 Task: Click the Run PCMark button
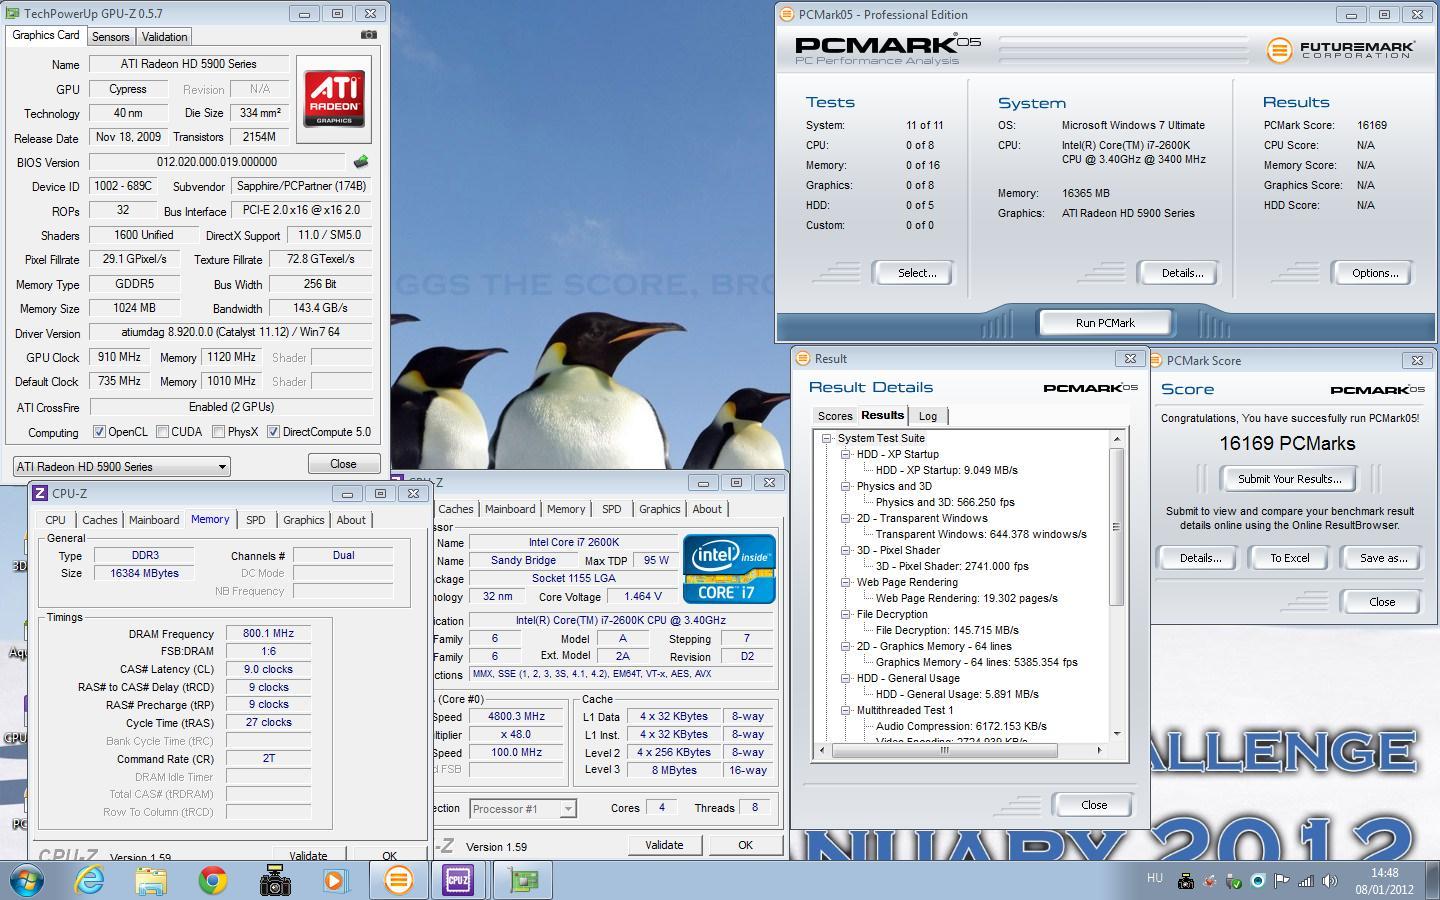tap(1105, 323)
